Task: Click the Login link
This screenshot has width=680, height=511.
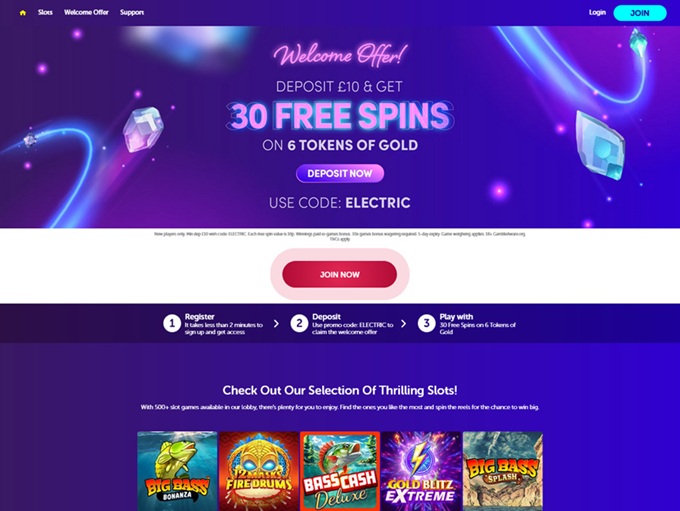Action: (597, 12)
